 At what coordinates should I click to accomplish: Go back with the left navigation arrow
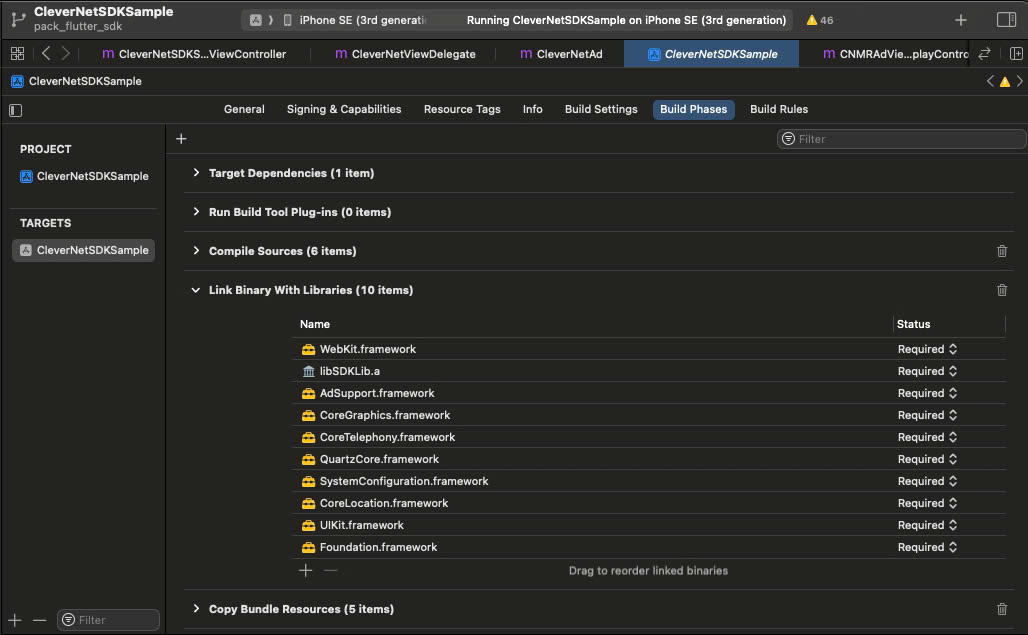point(46,54)
